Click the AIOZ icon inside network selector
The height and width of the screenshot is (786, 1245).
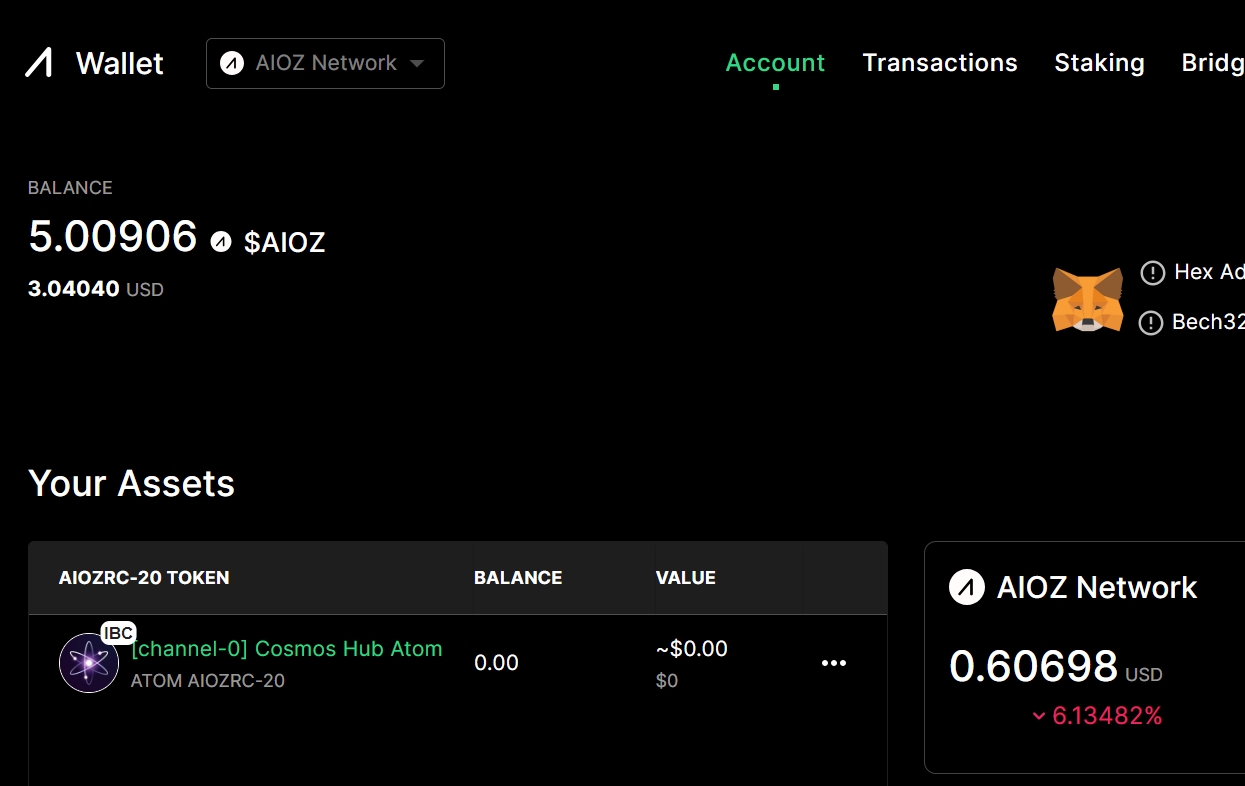click(x=232, y=64)
